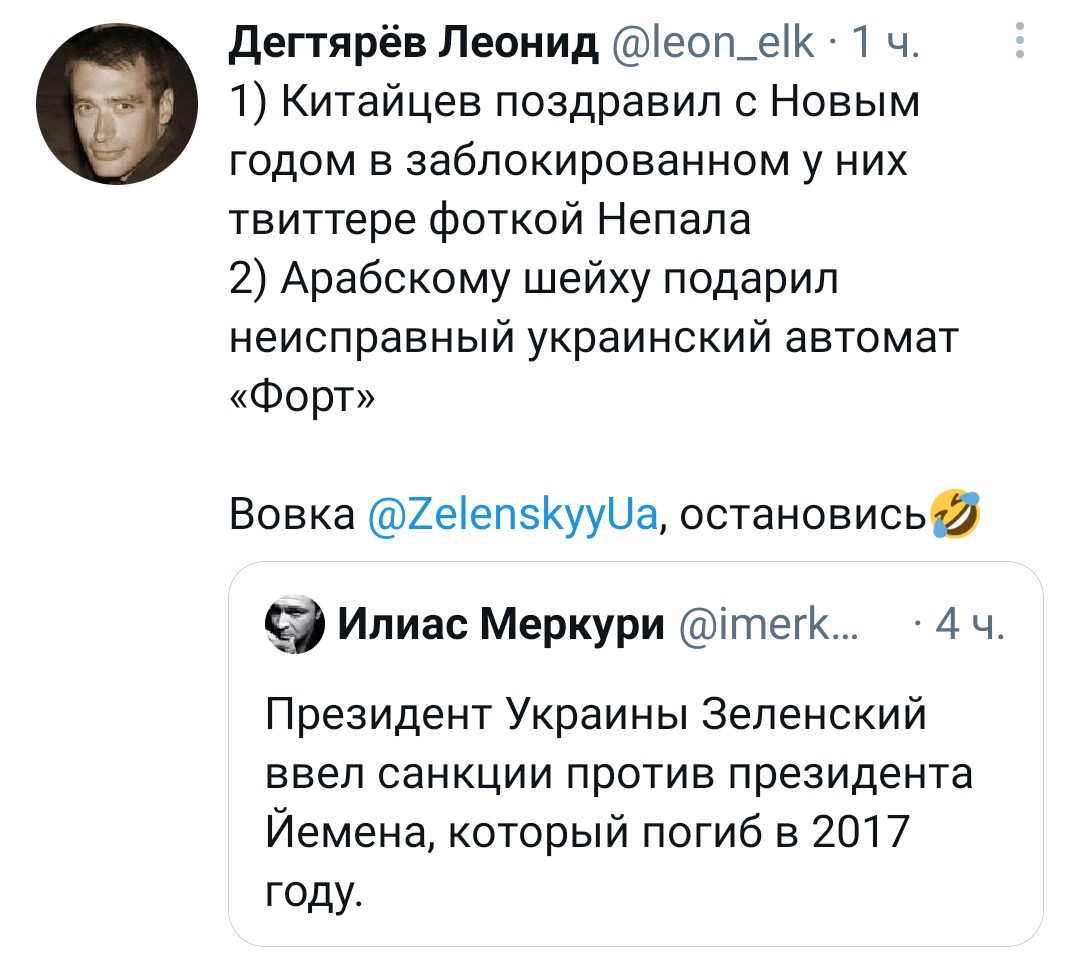
Task: Open the author name Дегтярёв Леонид
Action: 413,43
